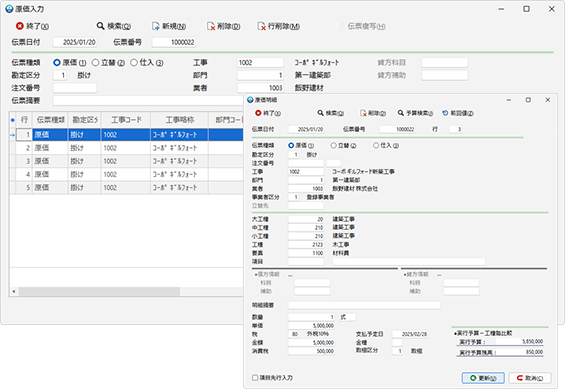Click 中工種 field showing 210
Image resolution: width=565 pixels, height=389 pixels.
click(306, 228)
